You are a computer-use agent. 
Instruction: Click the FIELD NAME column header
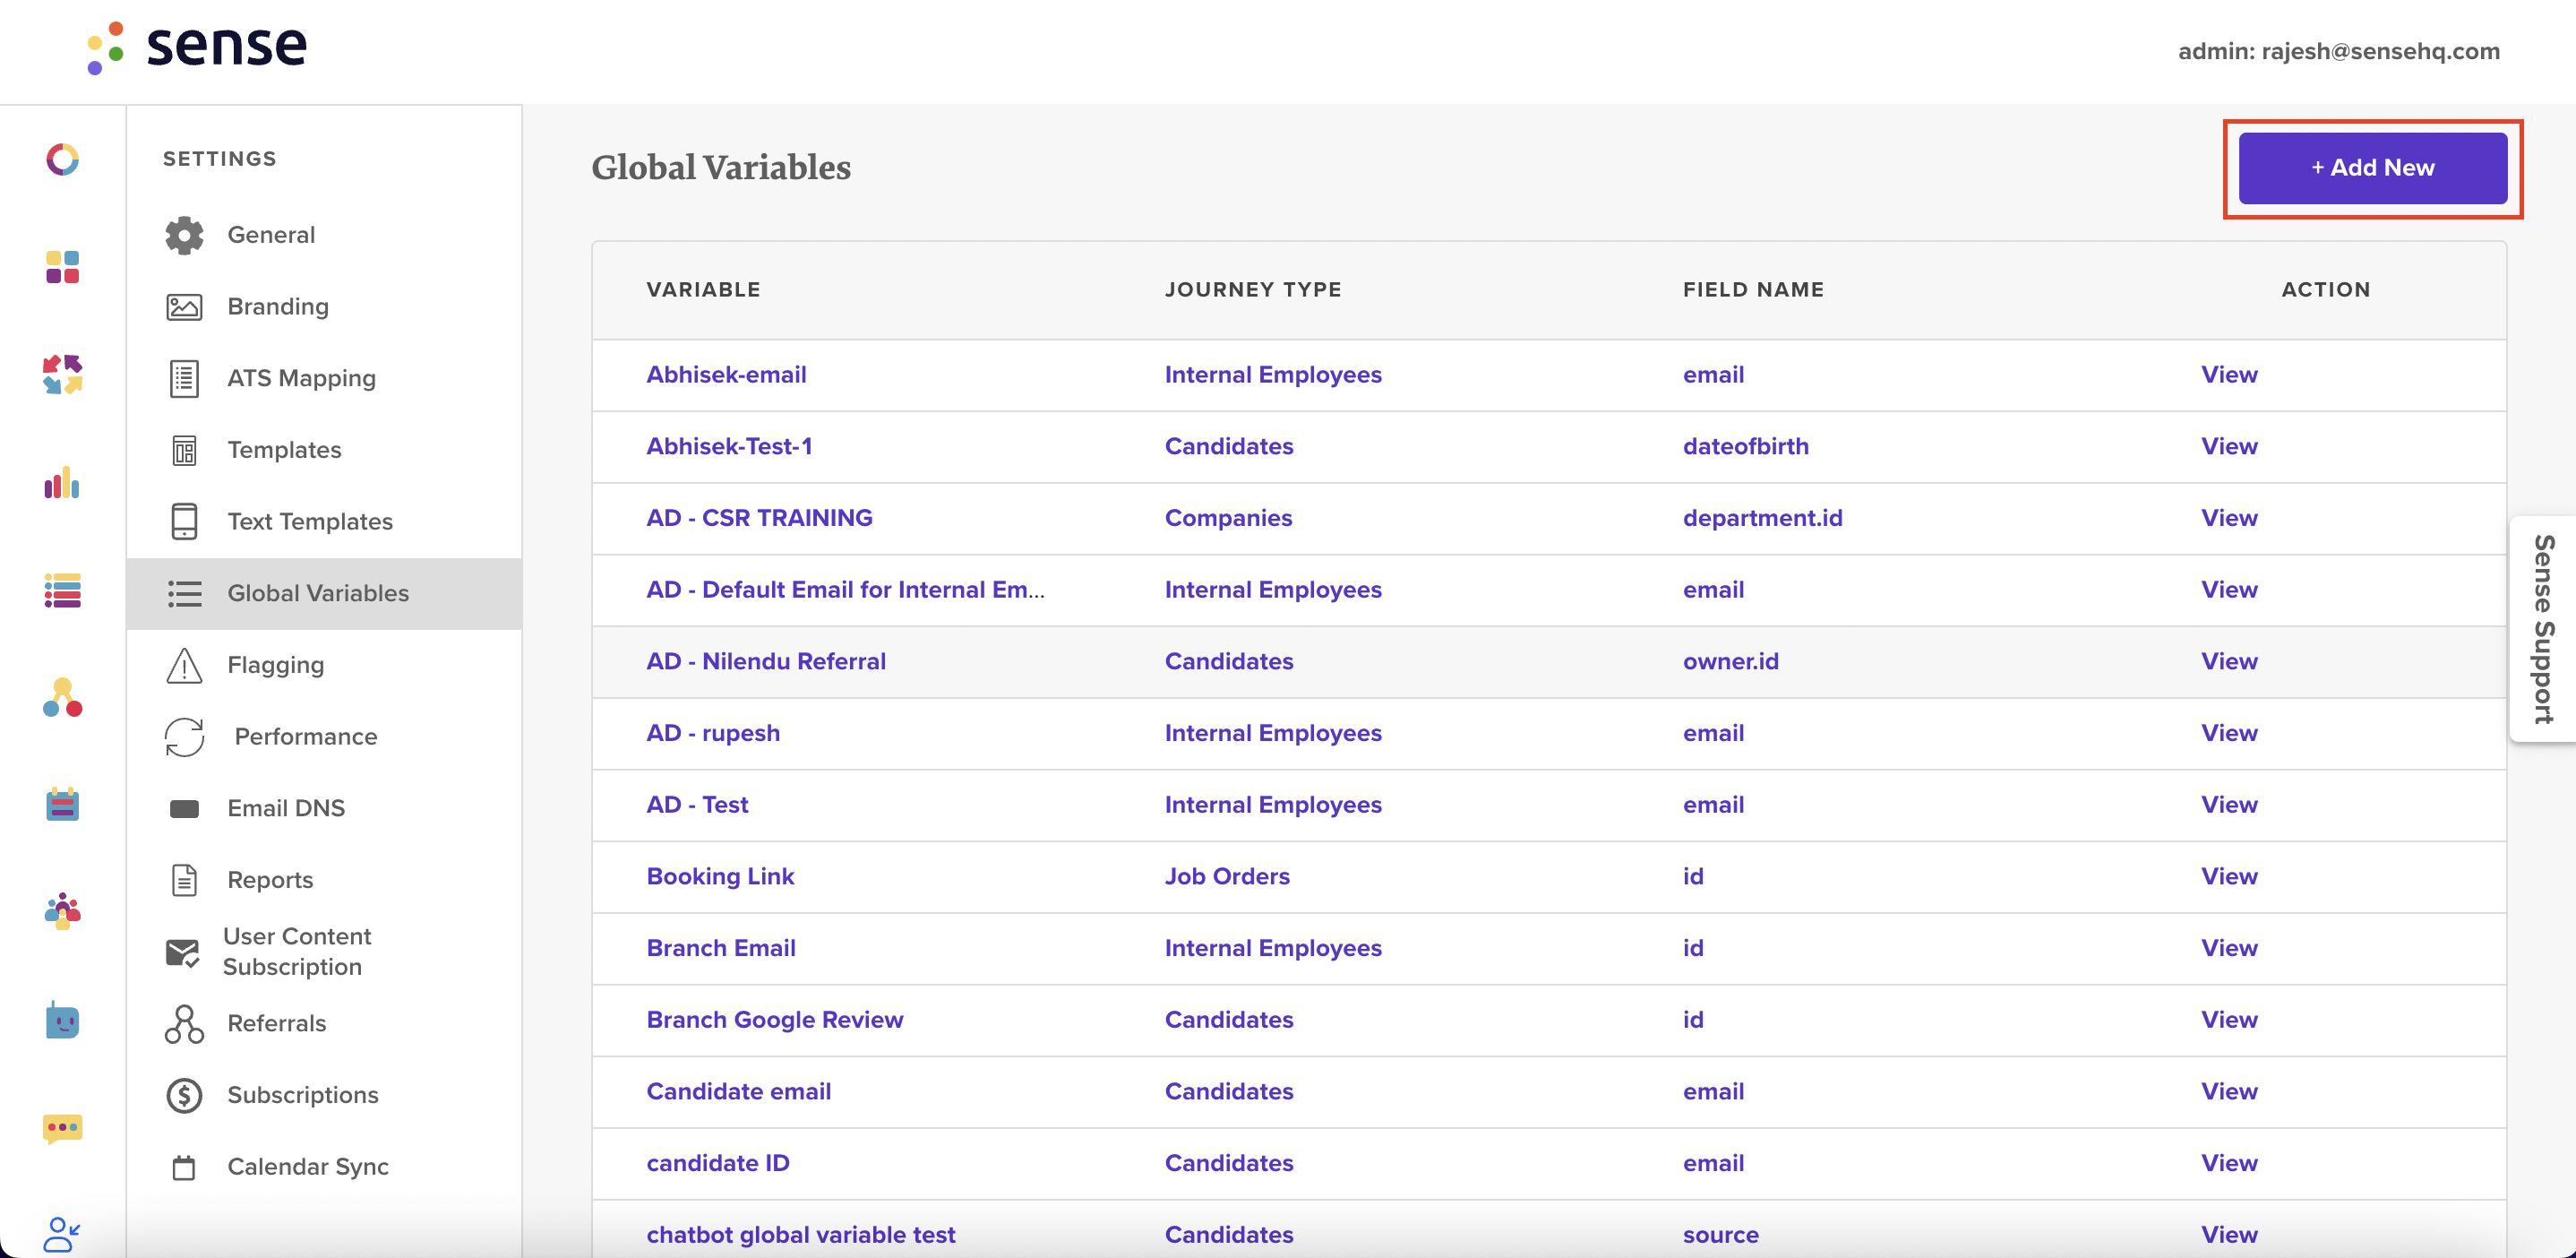point(1753,290)
